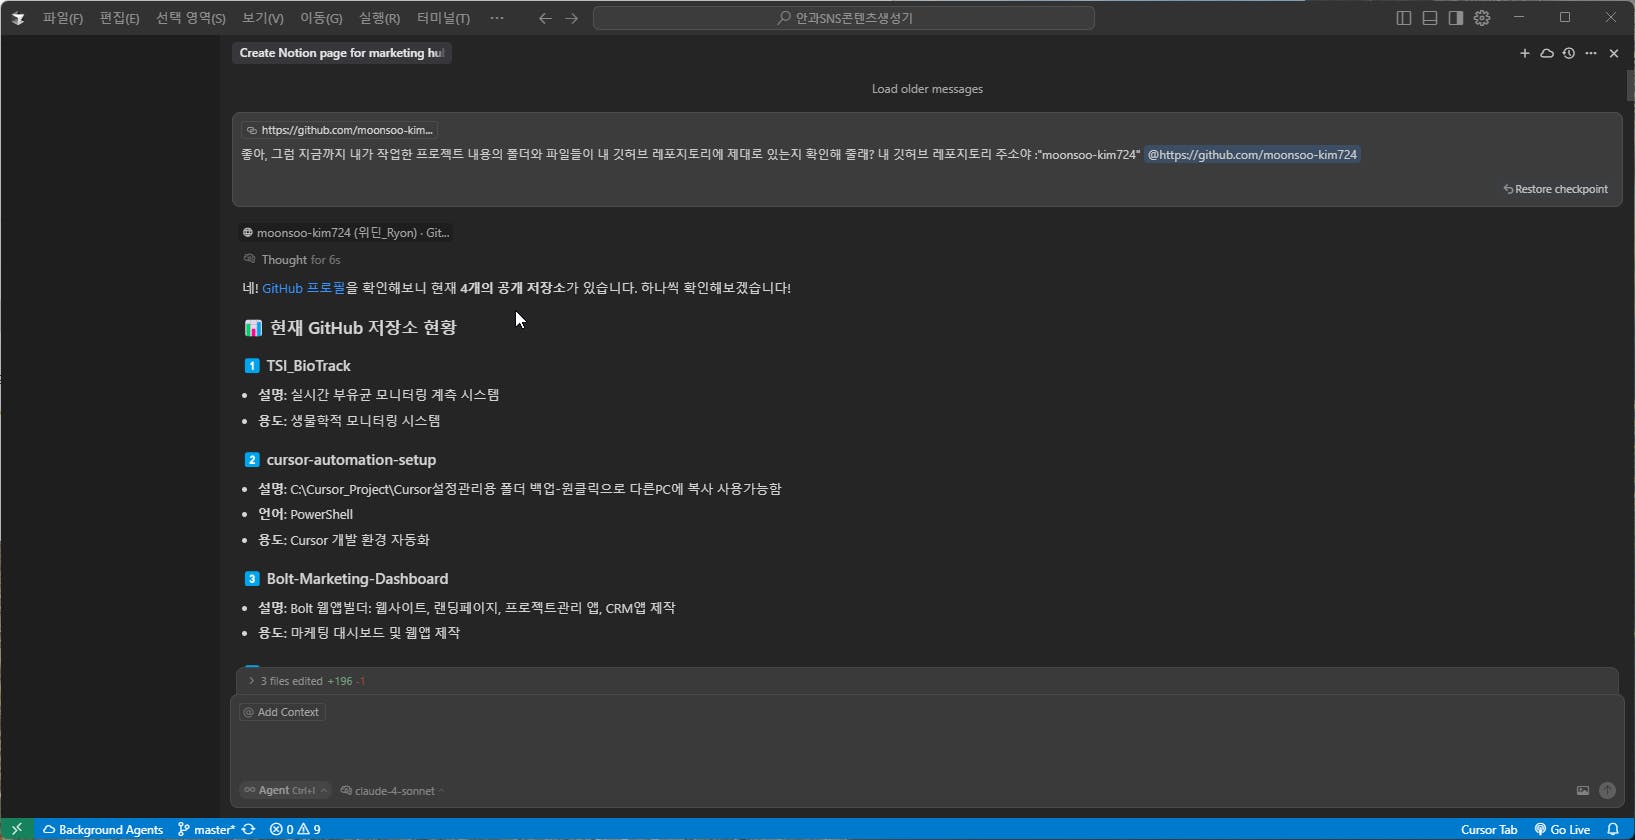
Task: Click the '용도: 마케팅 대시보드 및 웹앱 제작' bullet
Action: click(x=359, y=633)
